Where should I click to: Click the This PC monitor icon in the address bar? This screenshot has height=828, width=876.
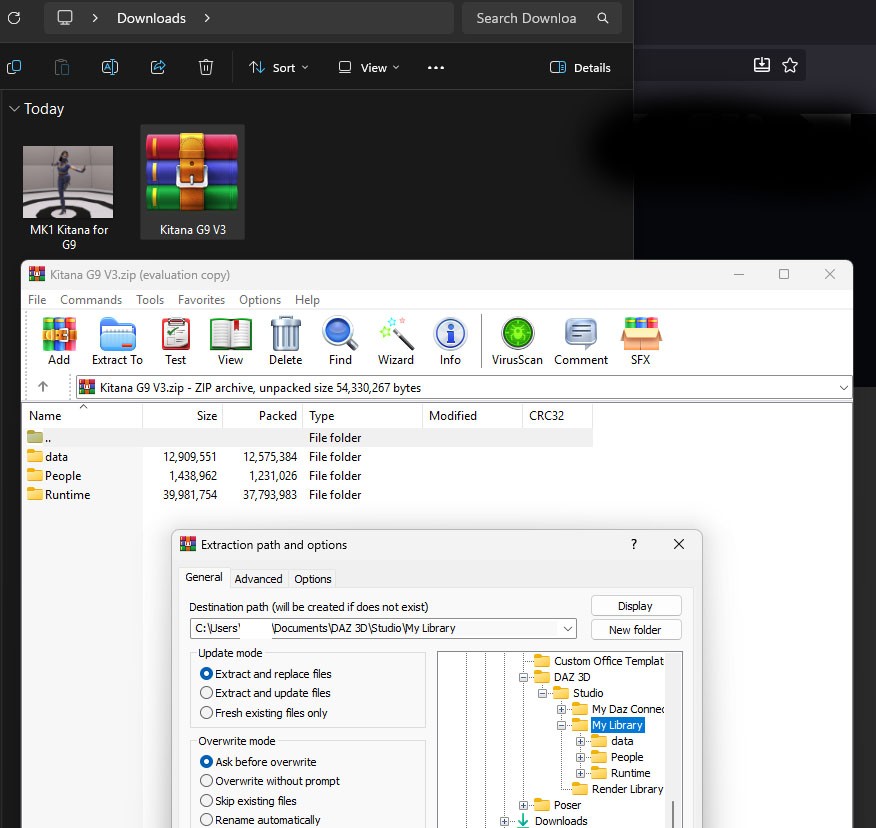pos(65,17)
